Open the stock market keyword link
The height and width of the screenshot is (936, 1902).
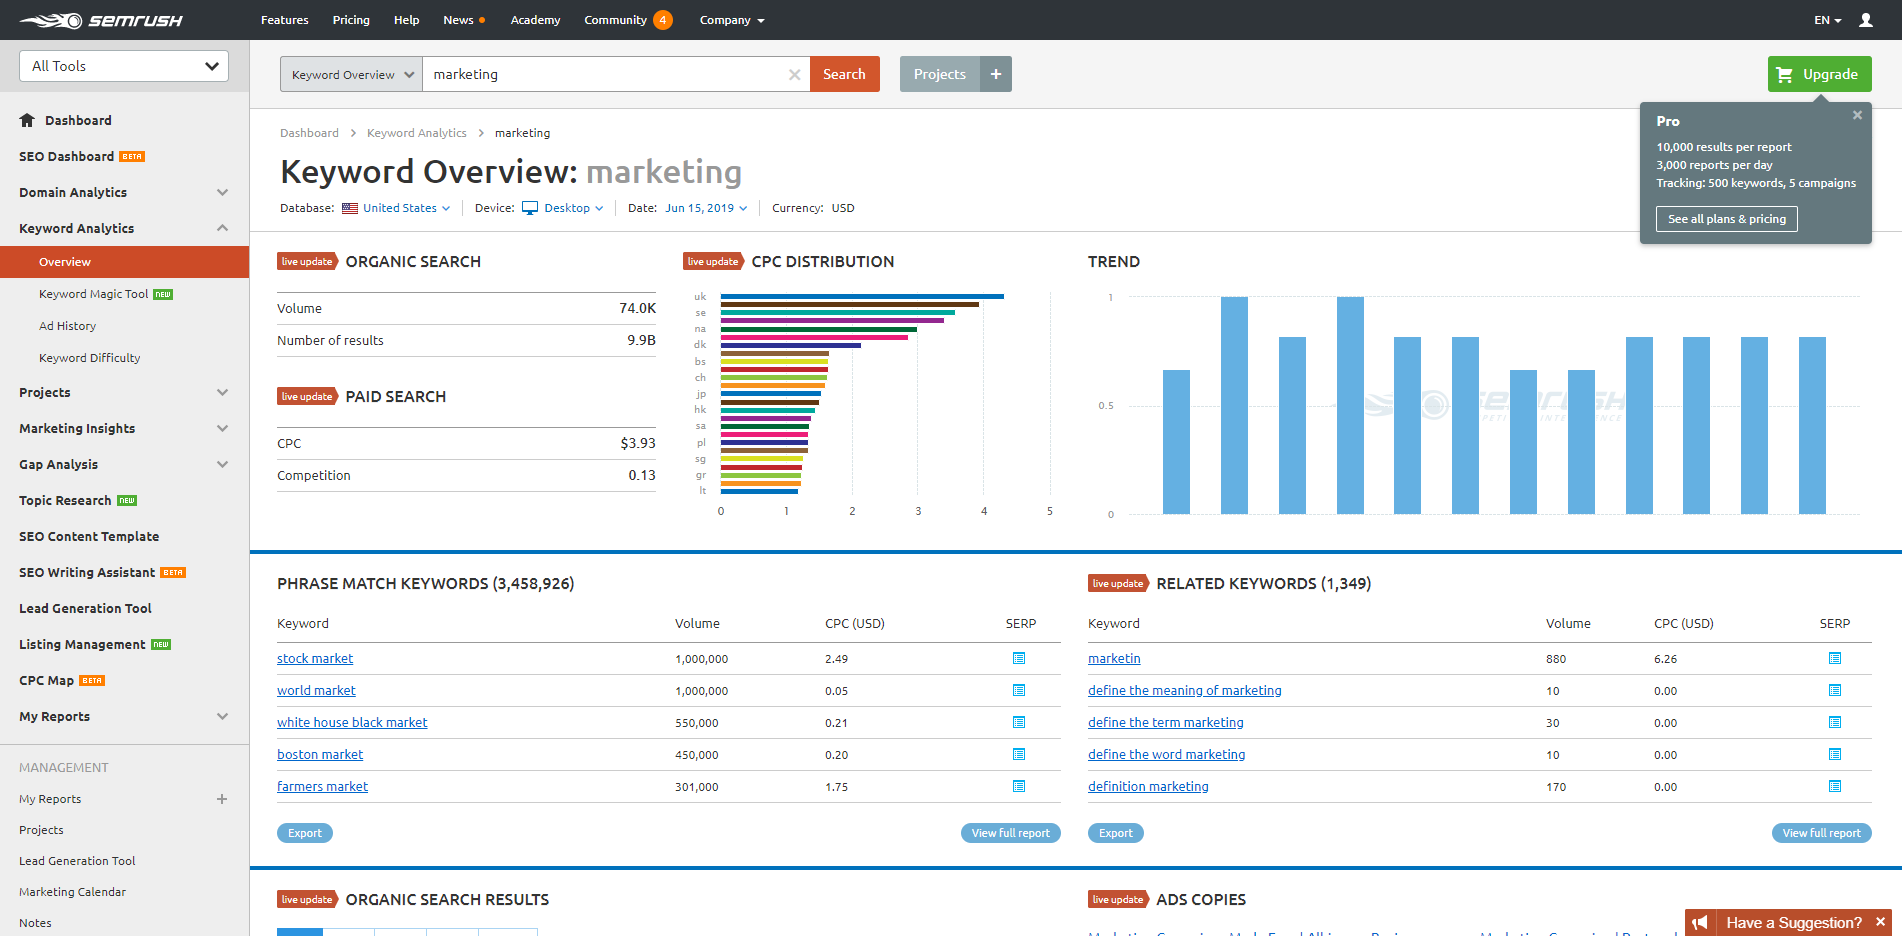pos(315,658)
